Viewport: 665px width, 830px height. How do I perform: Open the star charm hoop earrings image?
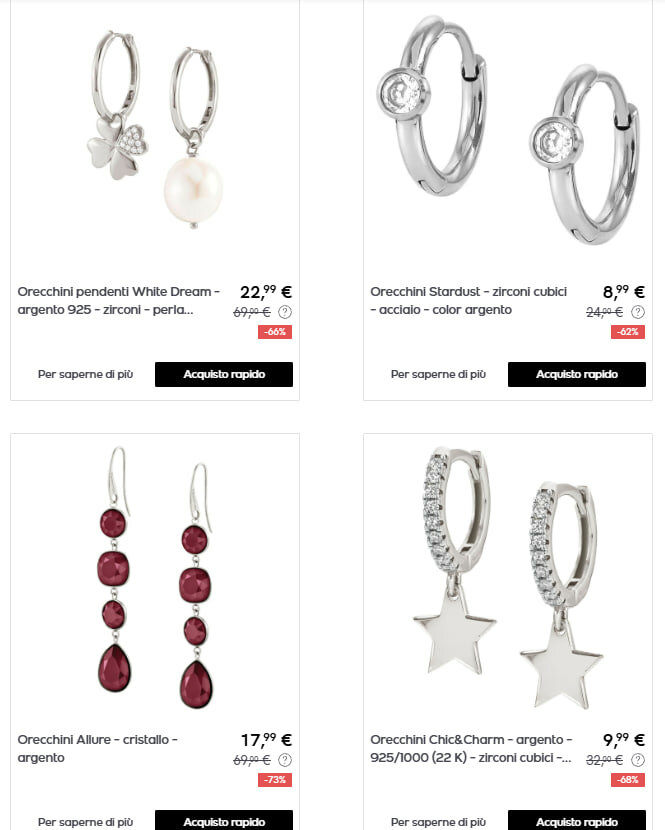coord(508,578)
